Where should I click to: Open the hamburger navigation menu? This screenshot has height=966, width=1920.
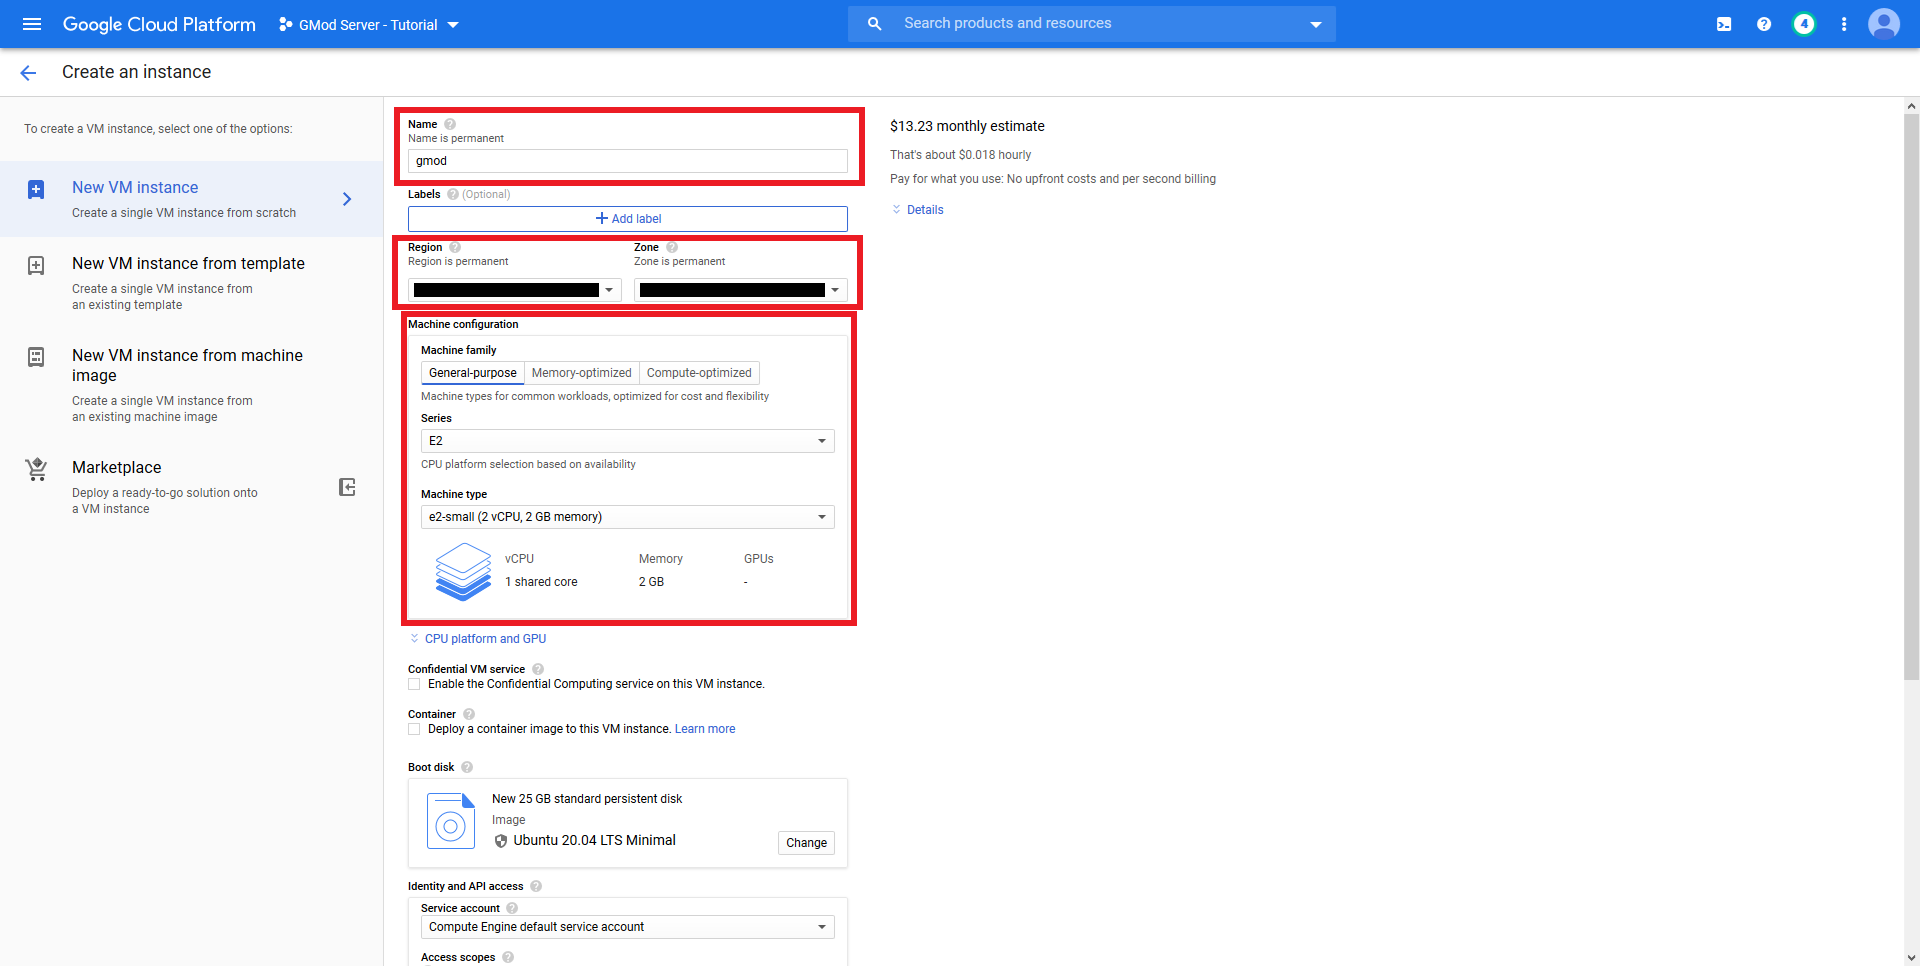click(x=32, y=24)
